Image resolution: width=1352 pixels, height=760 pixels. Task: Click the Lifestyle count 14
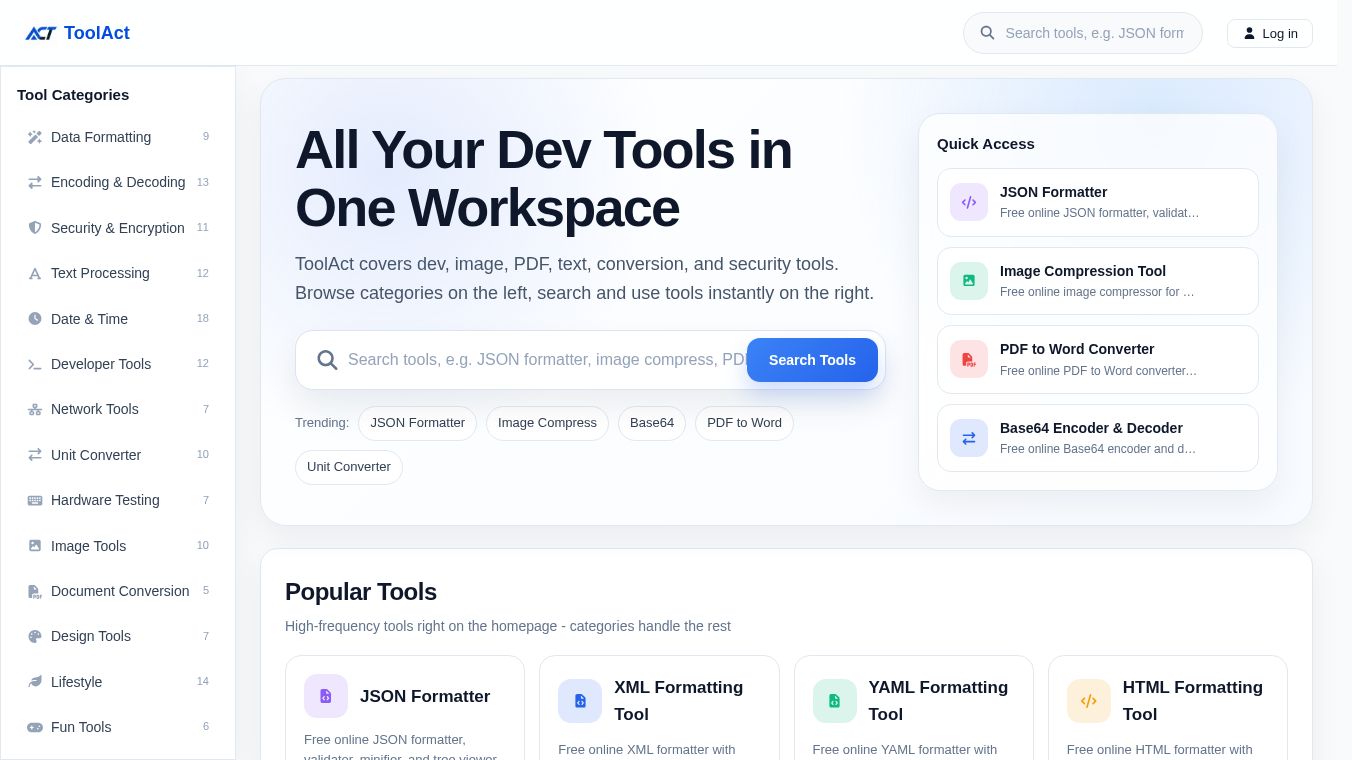point(203,681)
